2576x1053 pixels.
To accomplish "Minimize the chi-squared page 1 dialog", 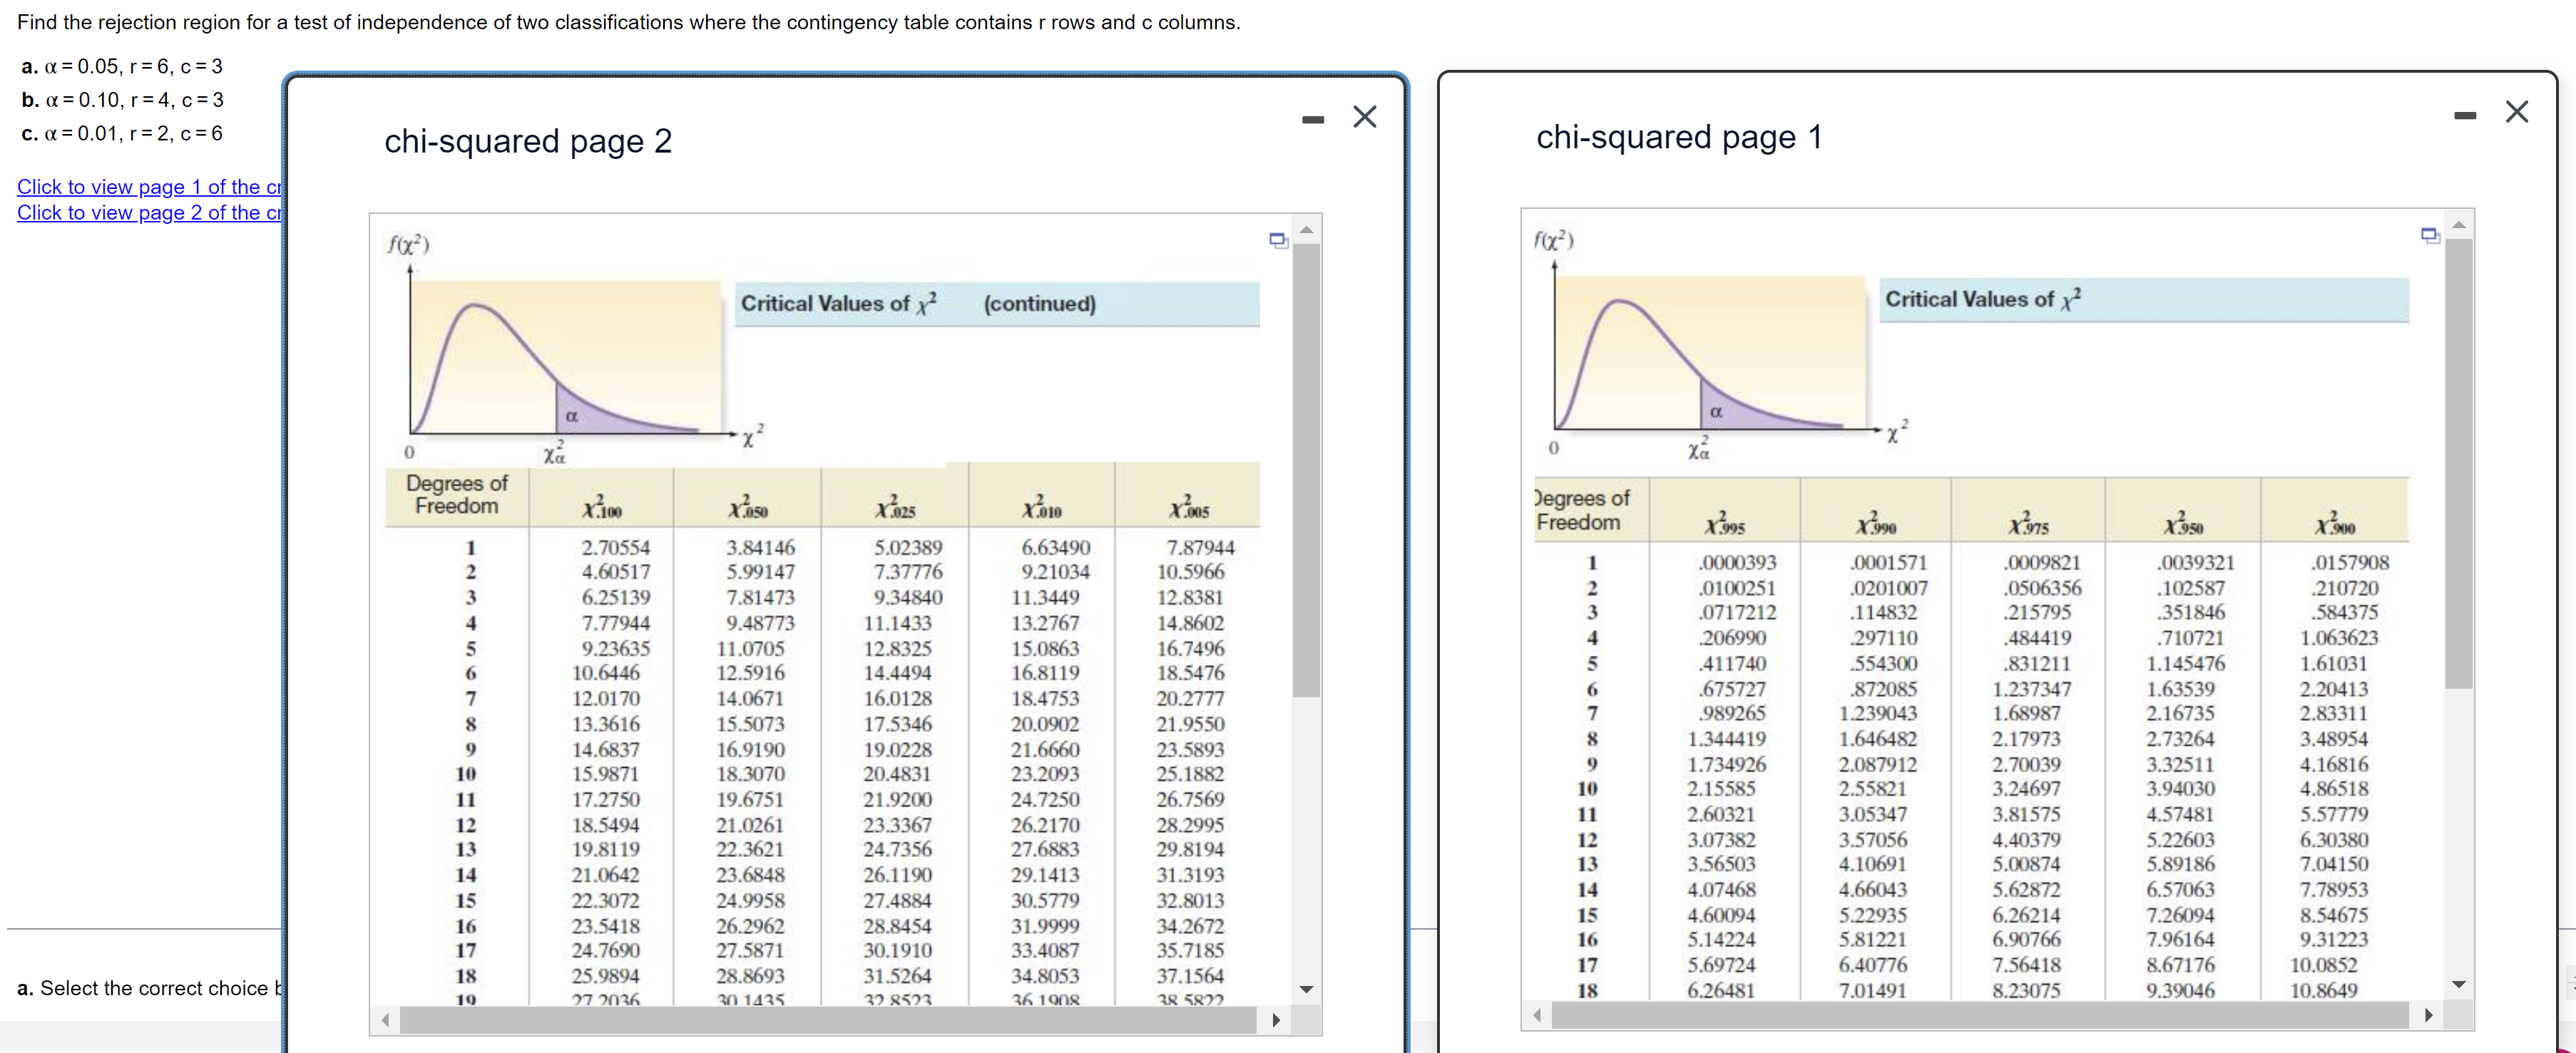I will click(x=2465, y=116).
